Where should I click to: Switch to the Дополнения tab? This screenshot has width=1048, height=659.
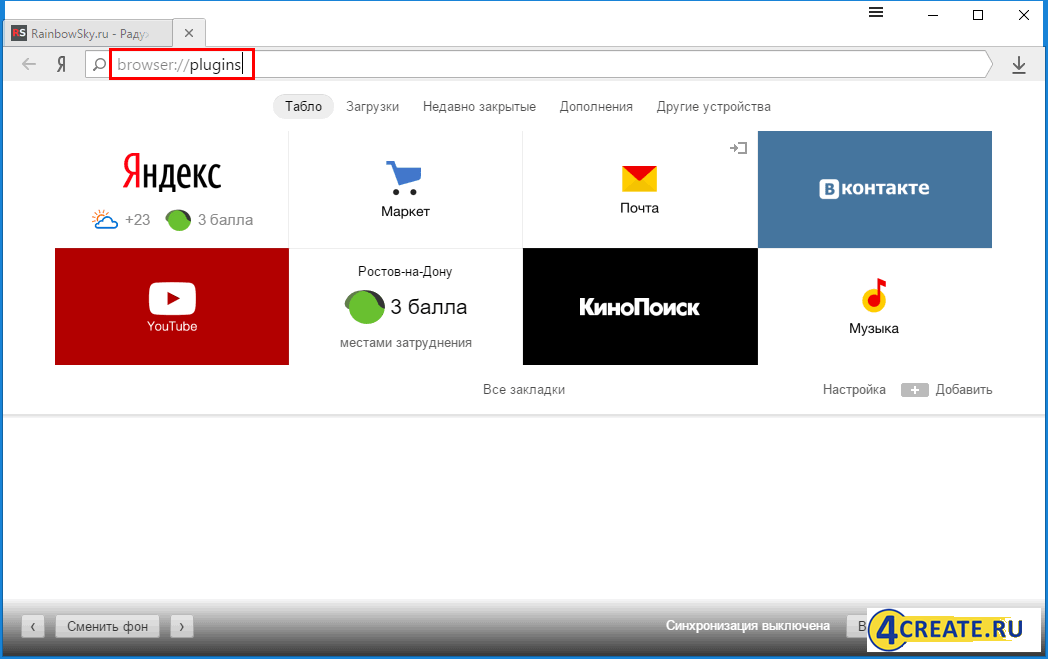coord(596,107)
